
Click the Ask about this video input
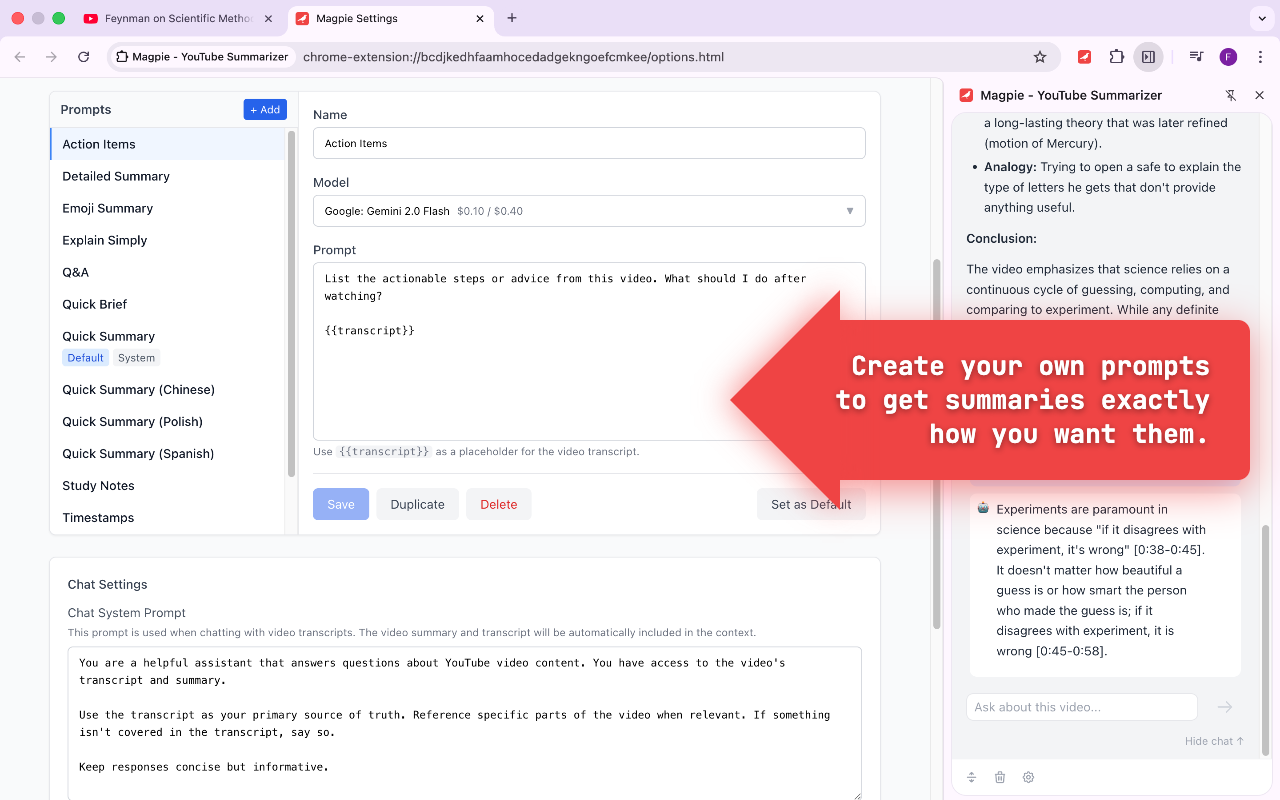tap(1082, 707)
